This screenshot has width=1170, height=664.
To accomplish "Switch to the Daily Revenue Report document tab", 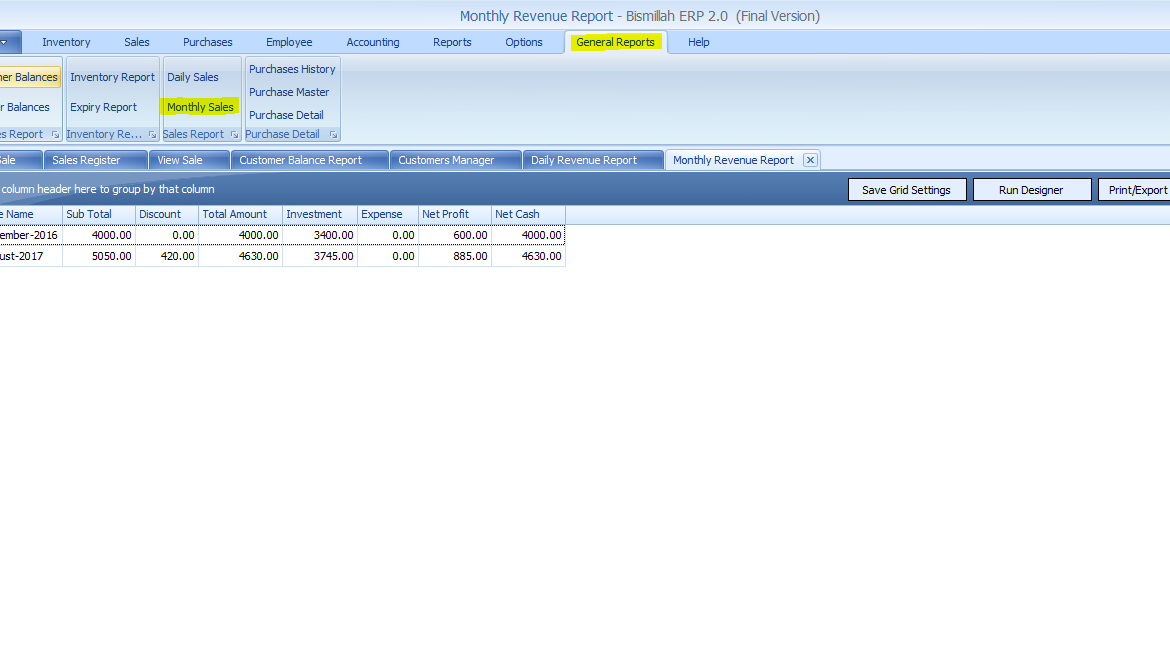I will (584, 160).
